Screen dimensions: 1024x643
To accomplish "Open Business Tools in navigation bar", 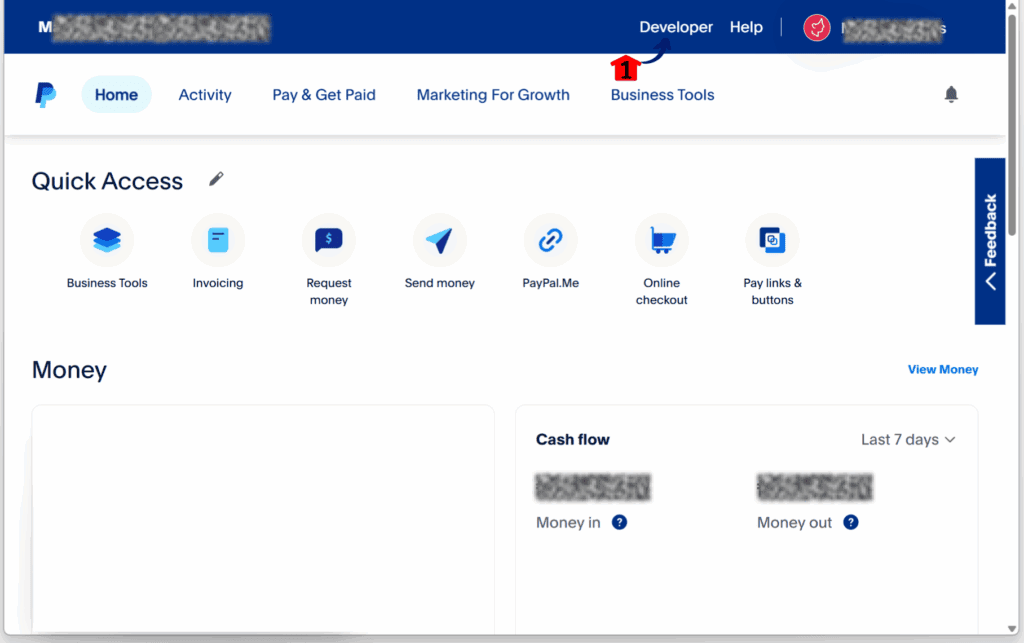I will point(662,95).
